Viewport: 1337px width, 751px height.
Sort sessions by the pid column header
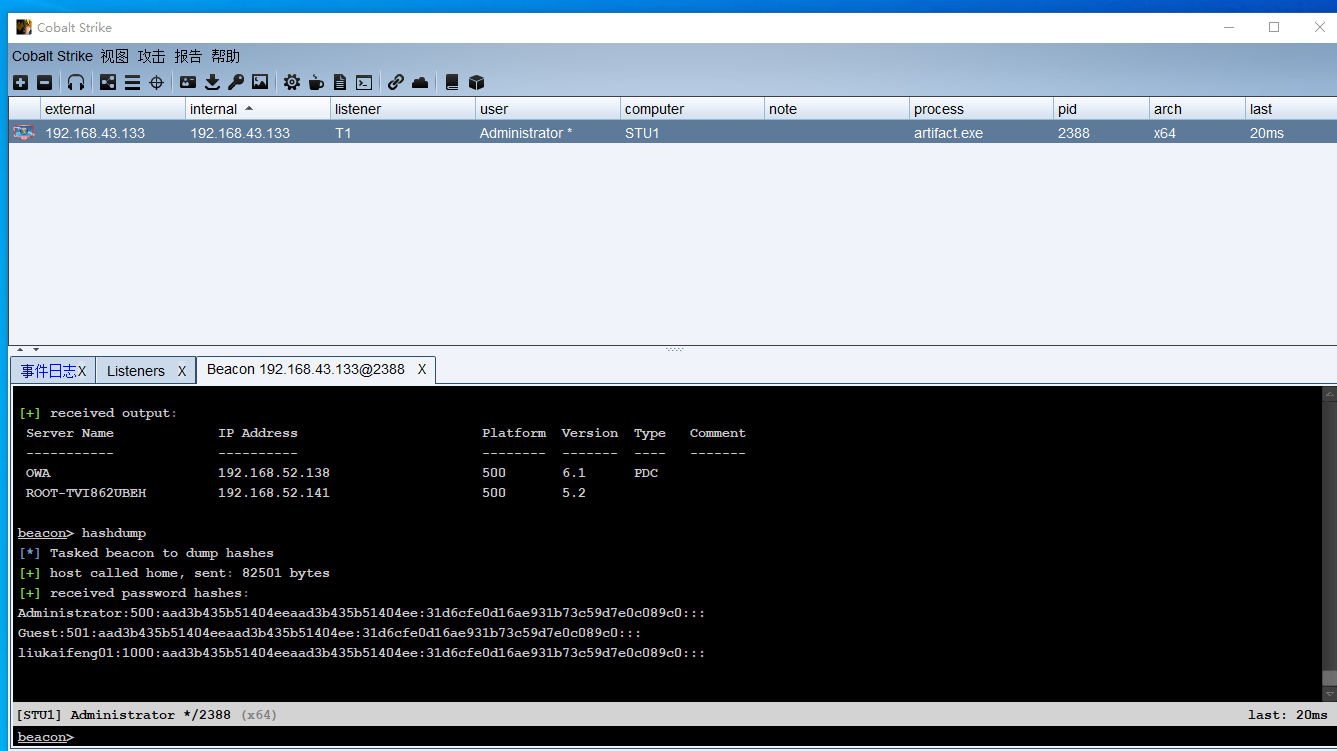tap(1102, 109)
